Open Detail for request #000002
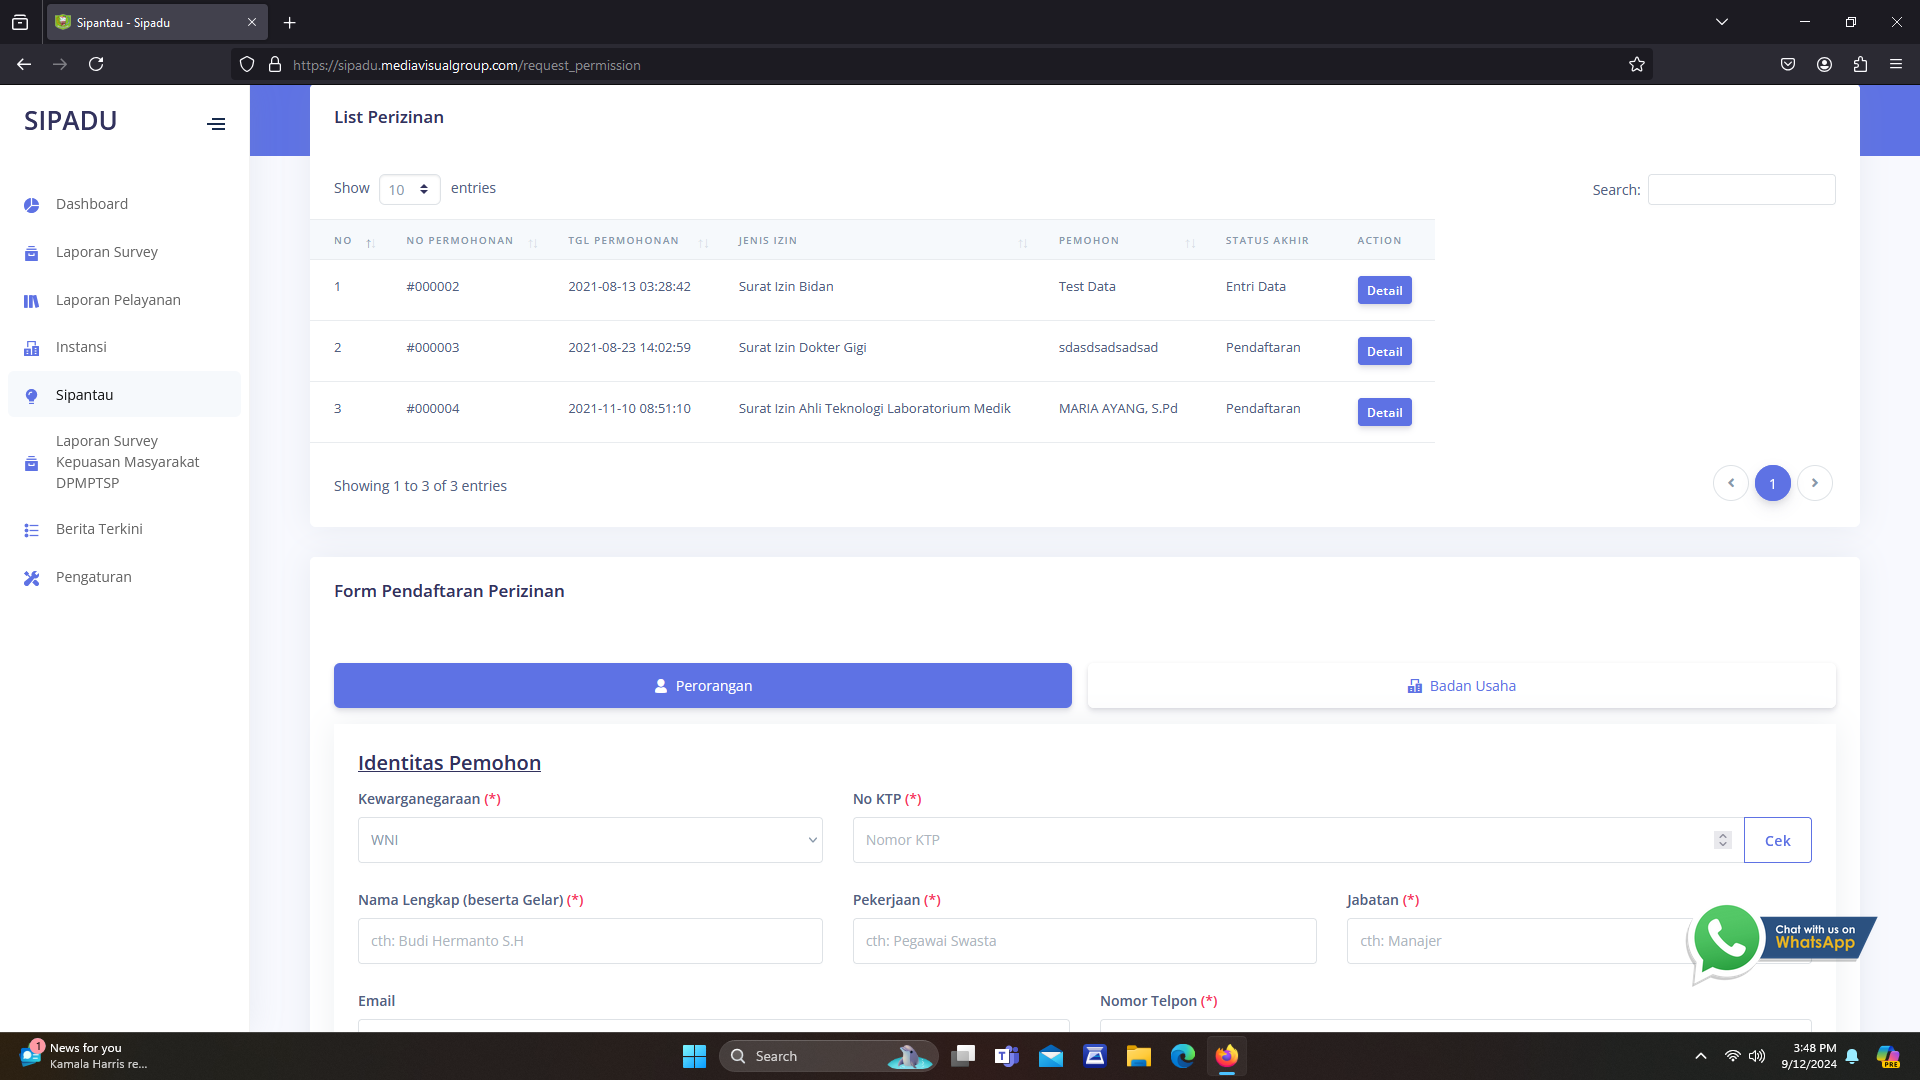This screenshot has height=1080, width=1920. tap(1384, 291)
